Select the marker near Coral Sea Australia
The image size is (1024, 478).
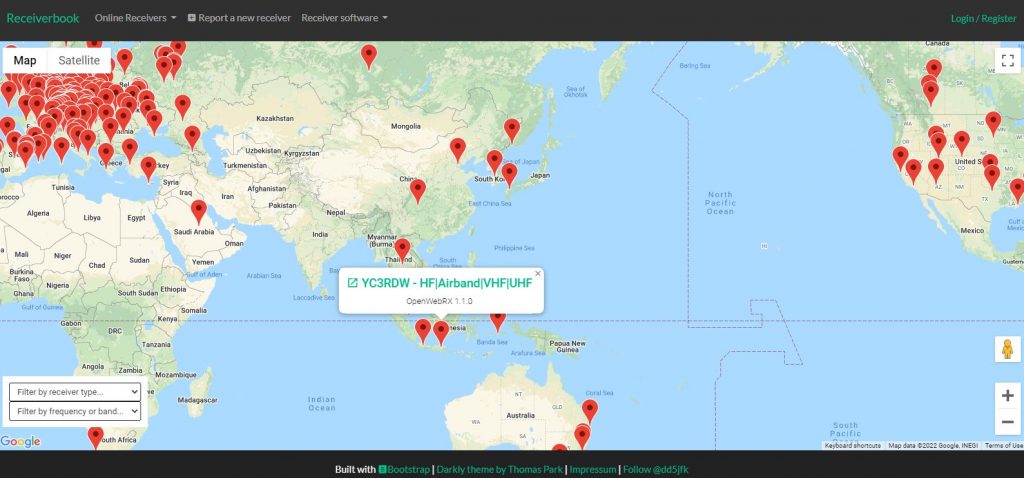click(590, 411)
